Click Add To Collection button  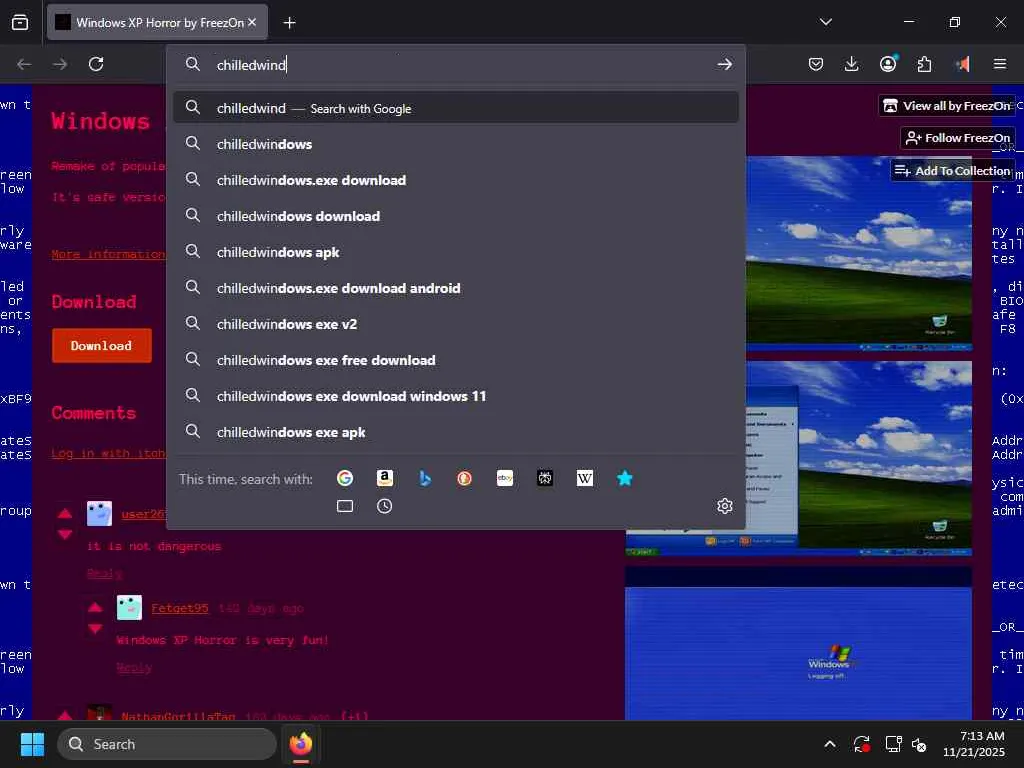952,170
